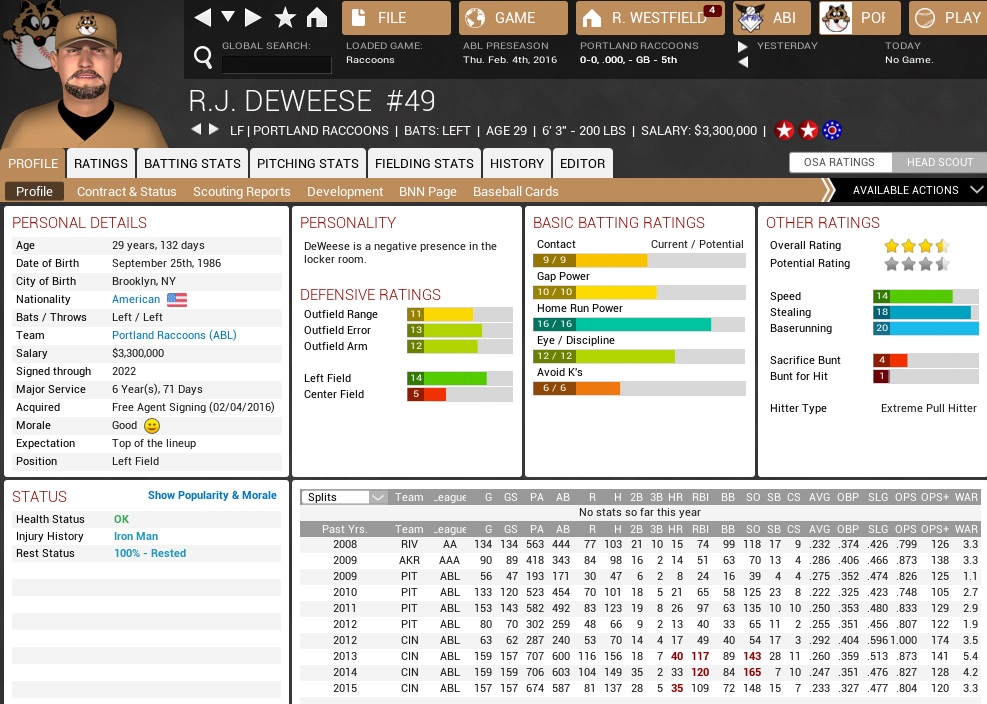Image resolution: width=987 pixels, height=704 pixels.
Task: Click the global search magnifier icon
Action: pyautogui.click(x=203, y=58)
